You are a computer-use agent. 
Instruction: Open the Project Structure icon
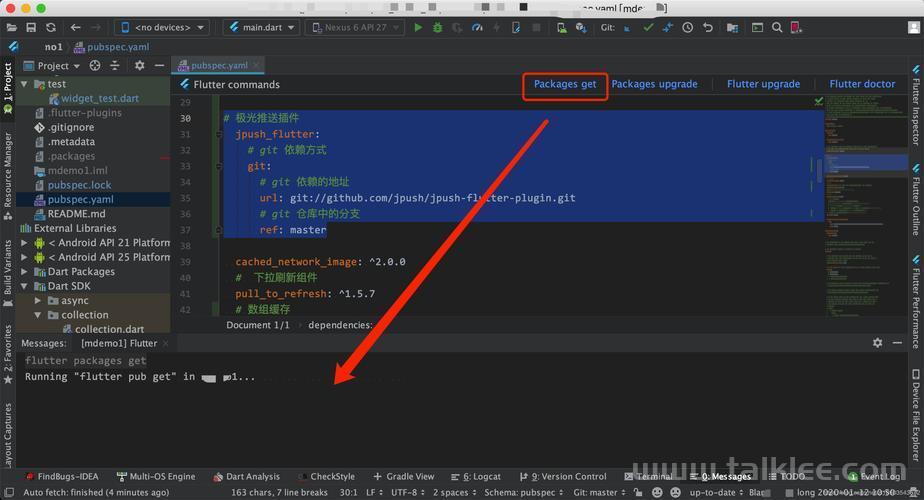(x=732, y=28)
